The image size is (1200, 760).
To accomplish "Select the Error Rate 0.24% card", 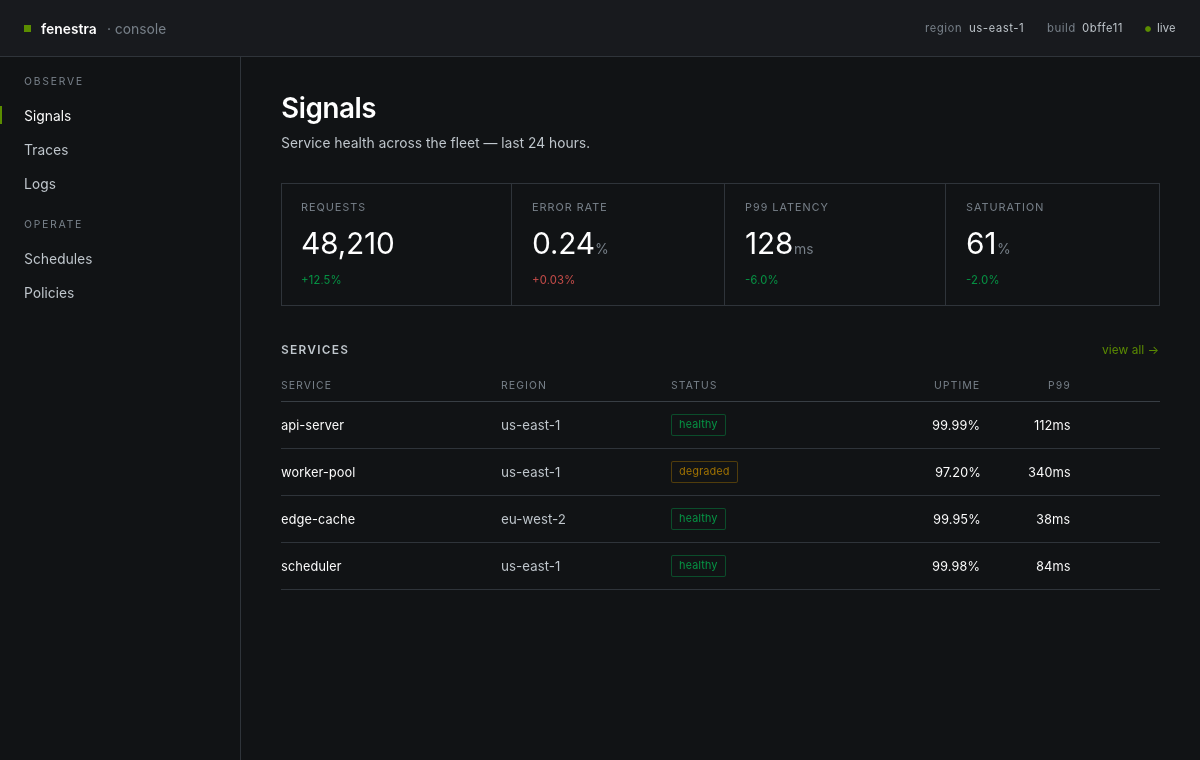I will click(x=618, y=244).
